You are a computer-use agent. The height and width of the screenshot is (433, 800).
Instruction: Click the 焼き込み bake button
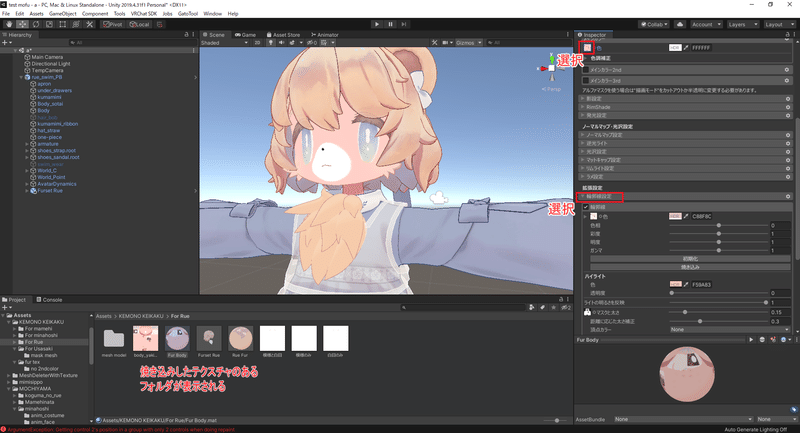pyautogui.click(x=690, y=267)
